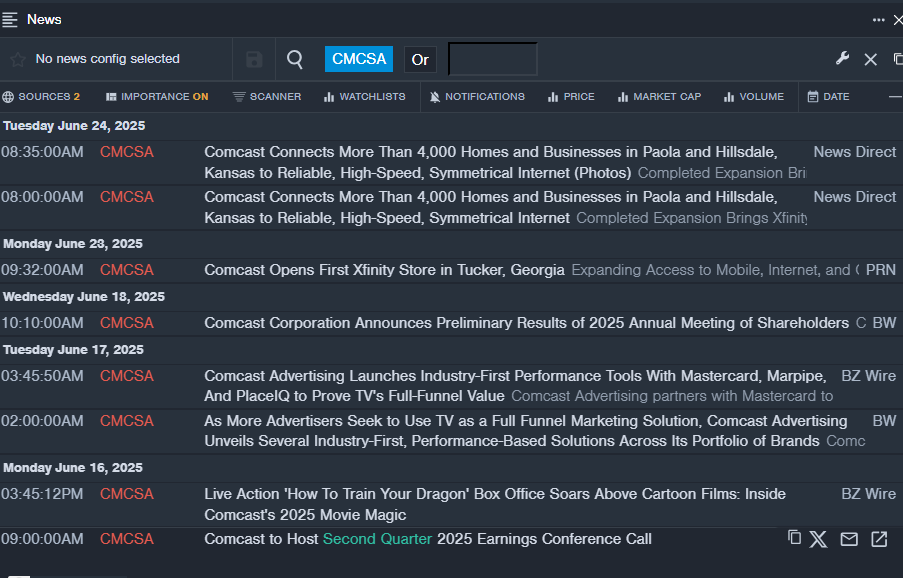Click the PRN source label
Viewport: 903px width, 578px height.
point(881,270)
